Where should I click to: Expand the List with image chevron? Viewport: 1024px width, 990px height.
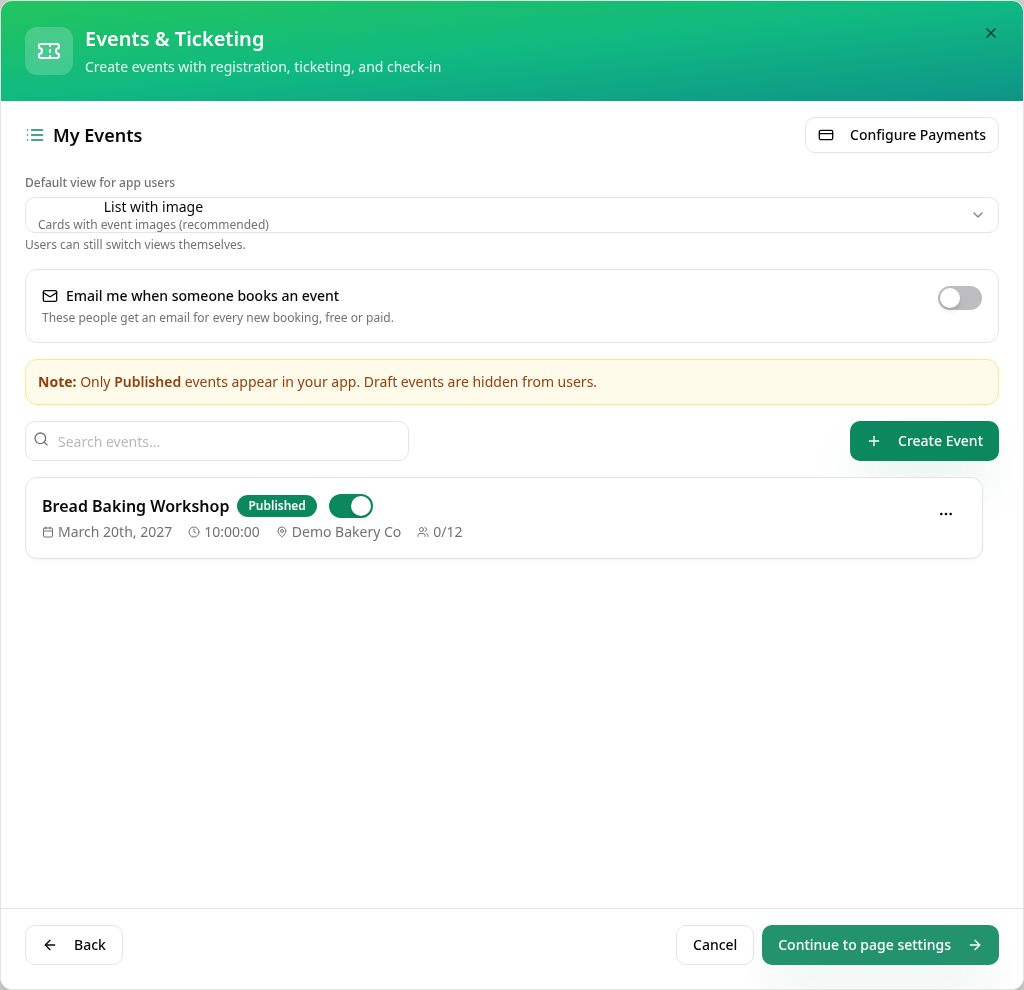coord(978,215)
